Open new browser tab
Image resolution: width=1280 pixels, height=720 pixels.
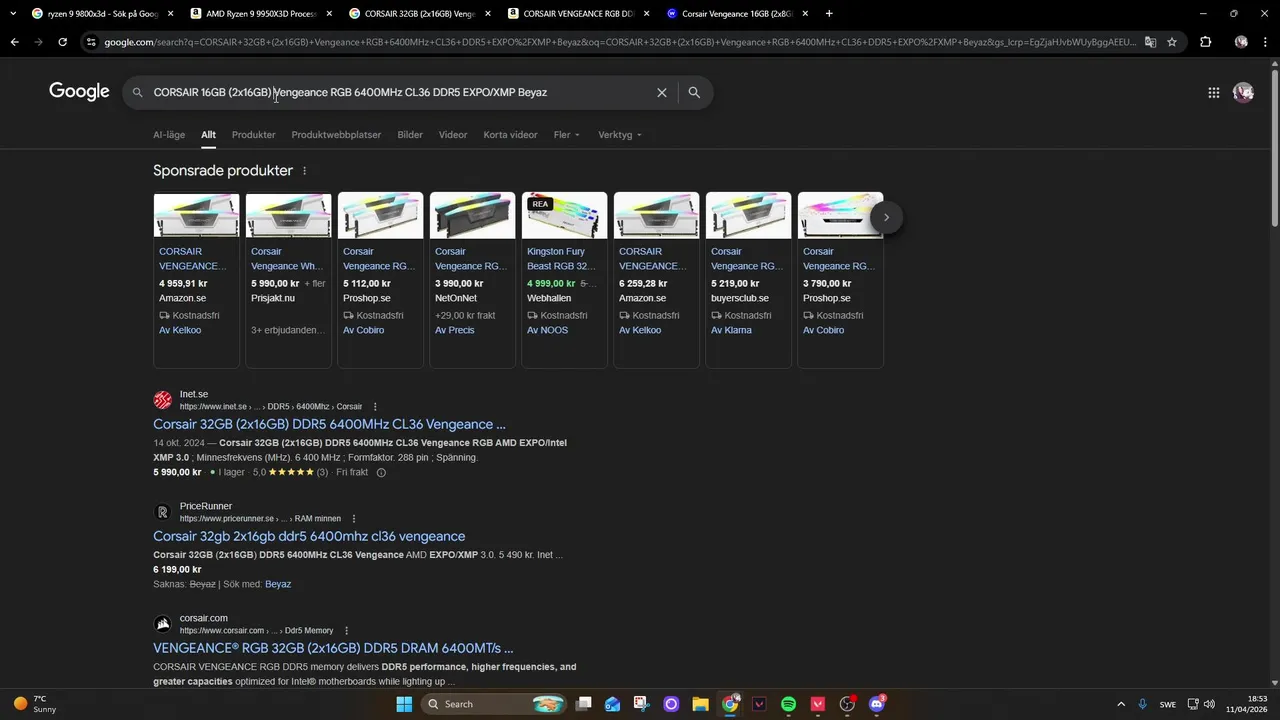829,14
